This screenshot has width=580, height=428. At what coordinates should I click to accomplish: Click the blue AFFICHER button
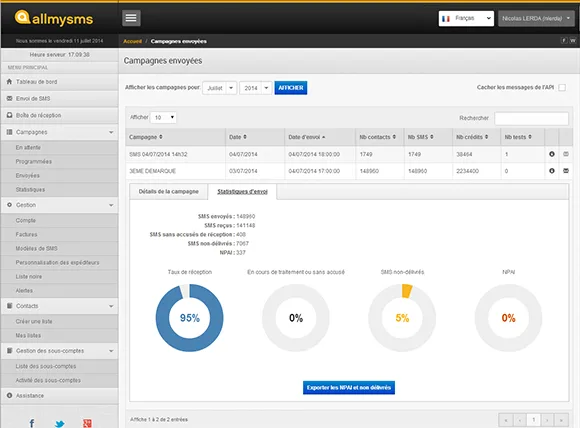(291, 88)
